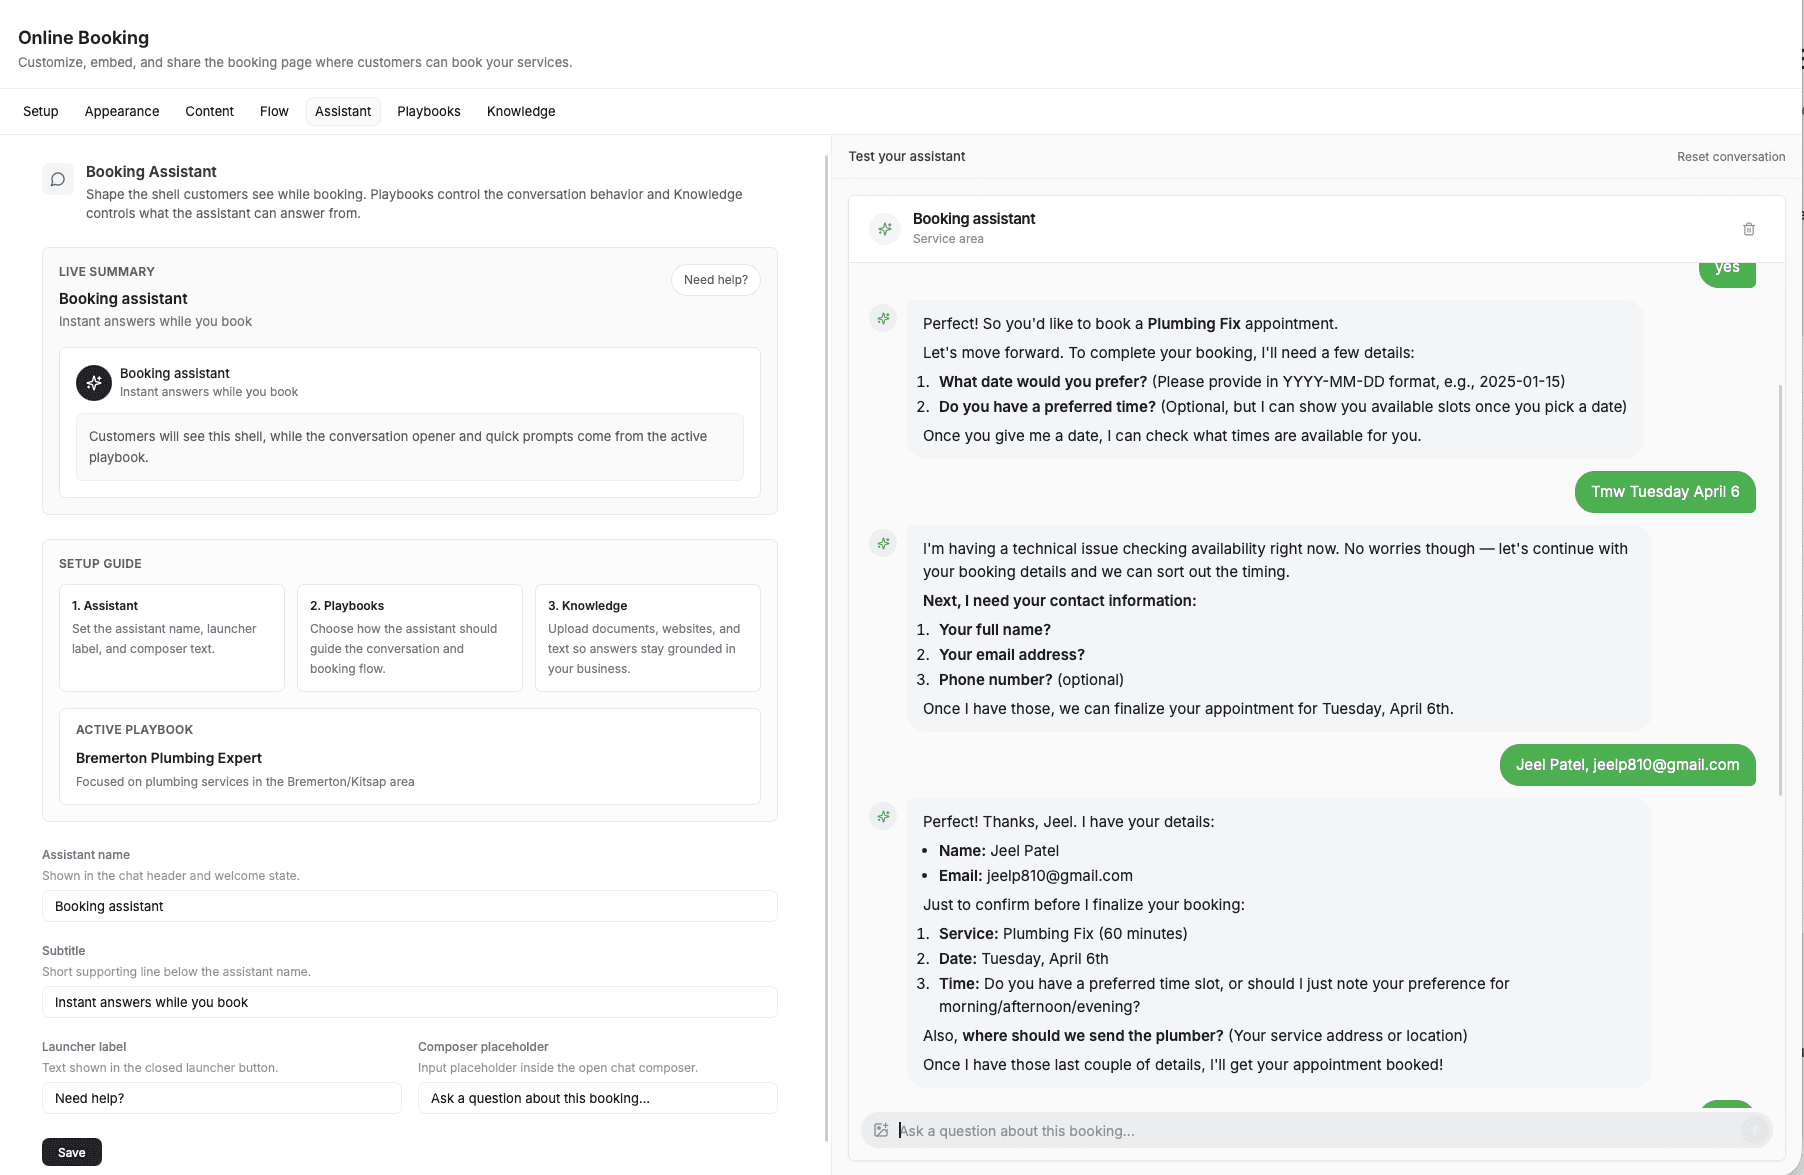Screen dimensions: 1804x1175
Task: Switch to the Playbooks tab
Action: [428, 111]
